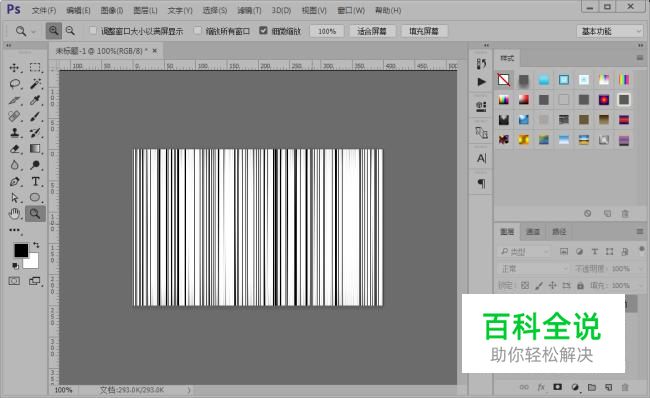Select the Pen tool
650x398 pixels.
(15, 182)
